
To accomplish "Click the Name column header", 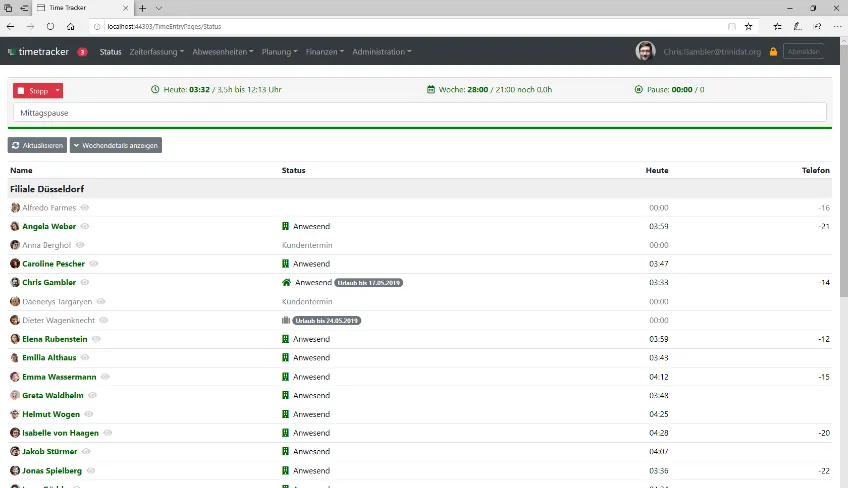I will click(x=21, y=170).
